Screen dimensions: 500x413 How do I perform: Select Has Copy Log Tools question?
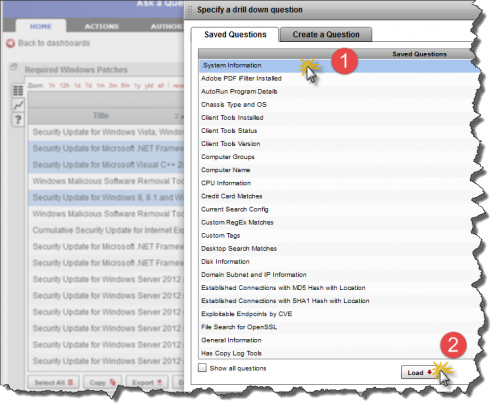[338, 353]
